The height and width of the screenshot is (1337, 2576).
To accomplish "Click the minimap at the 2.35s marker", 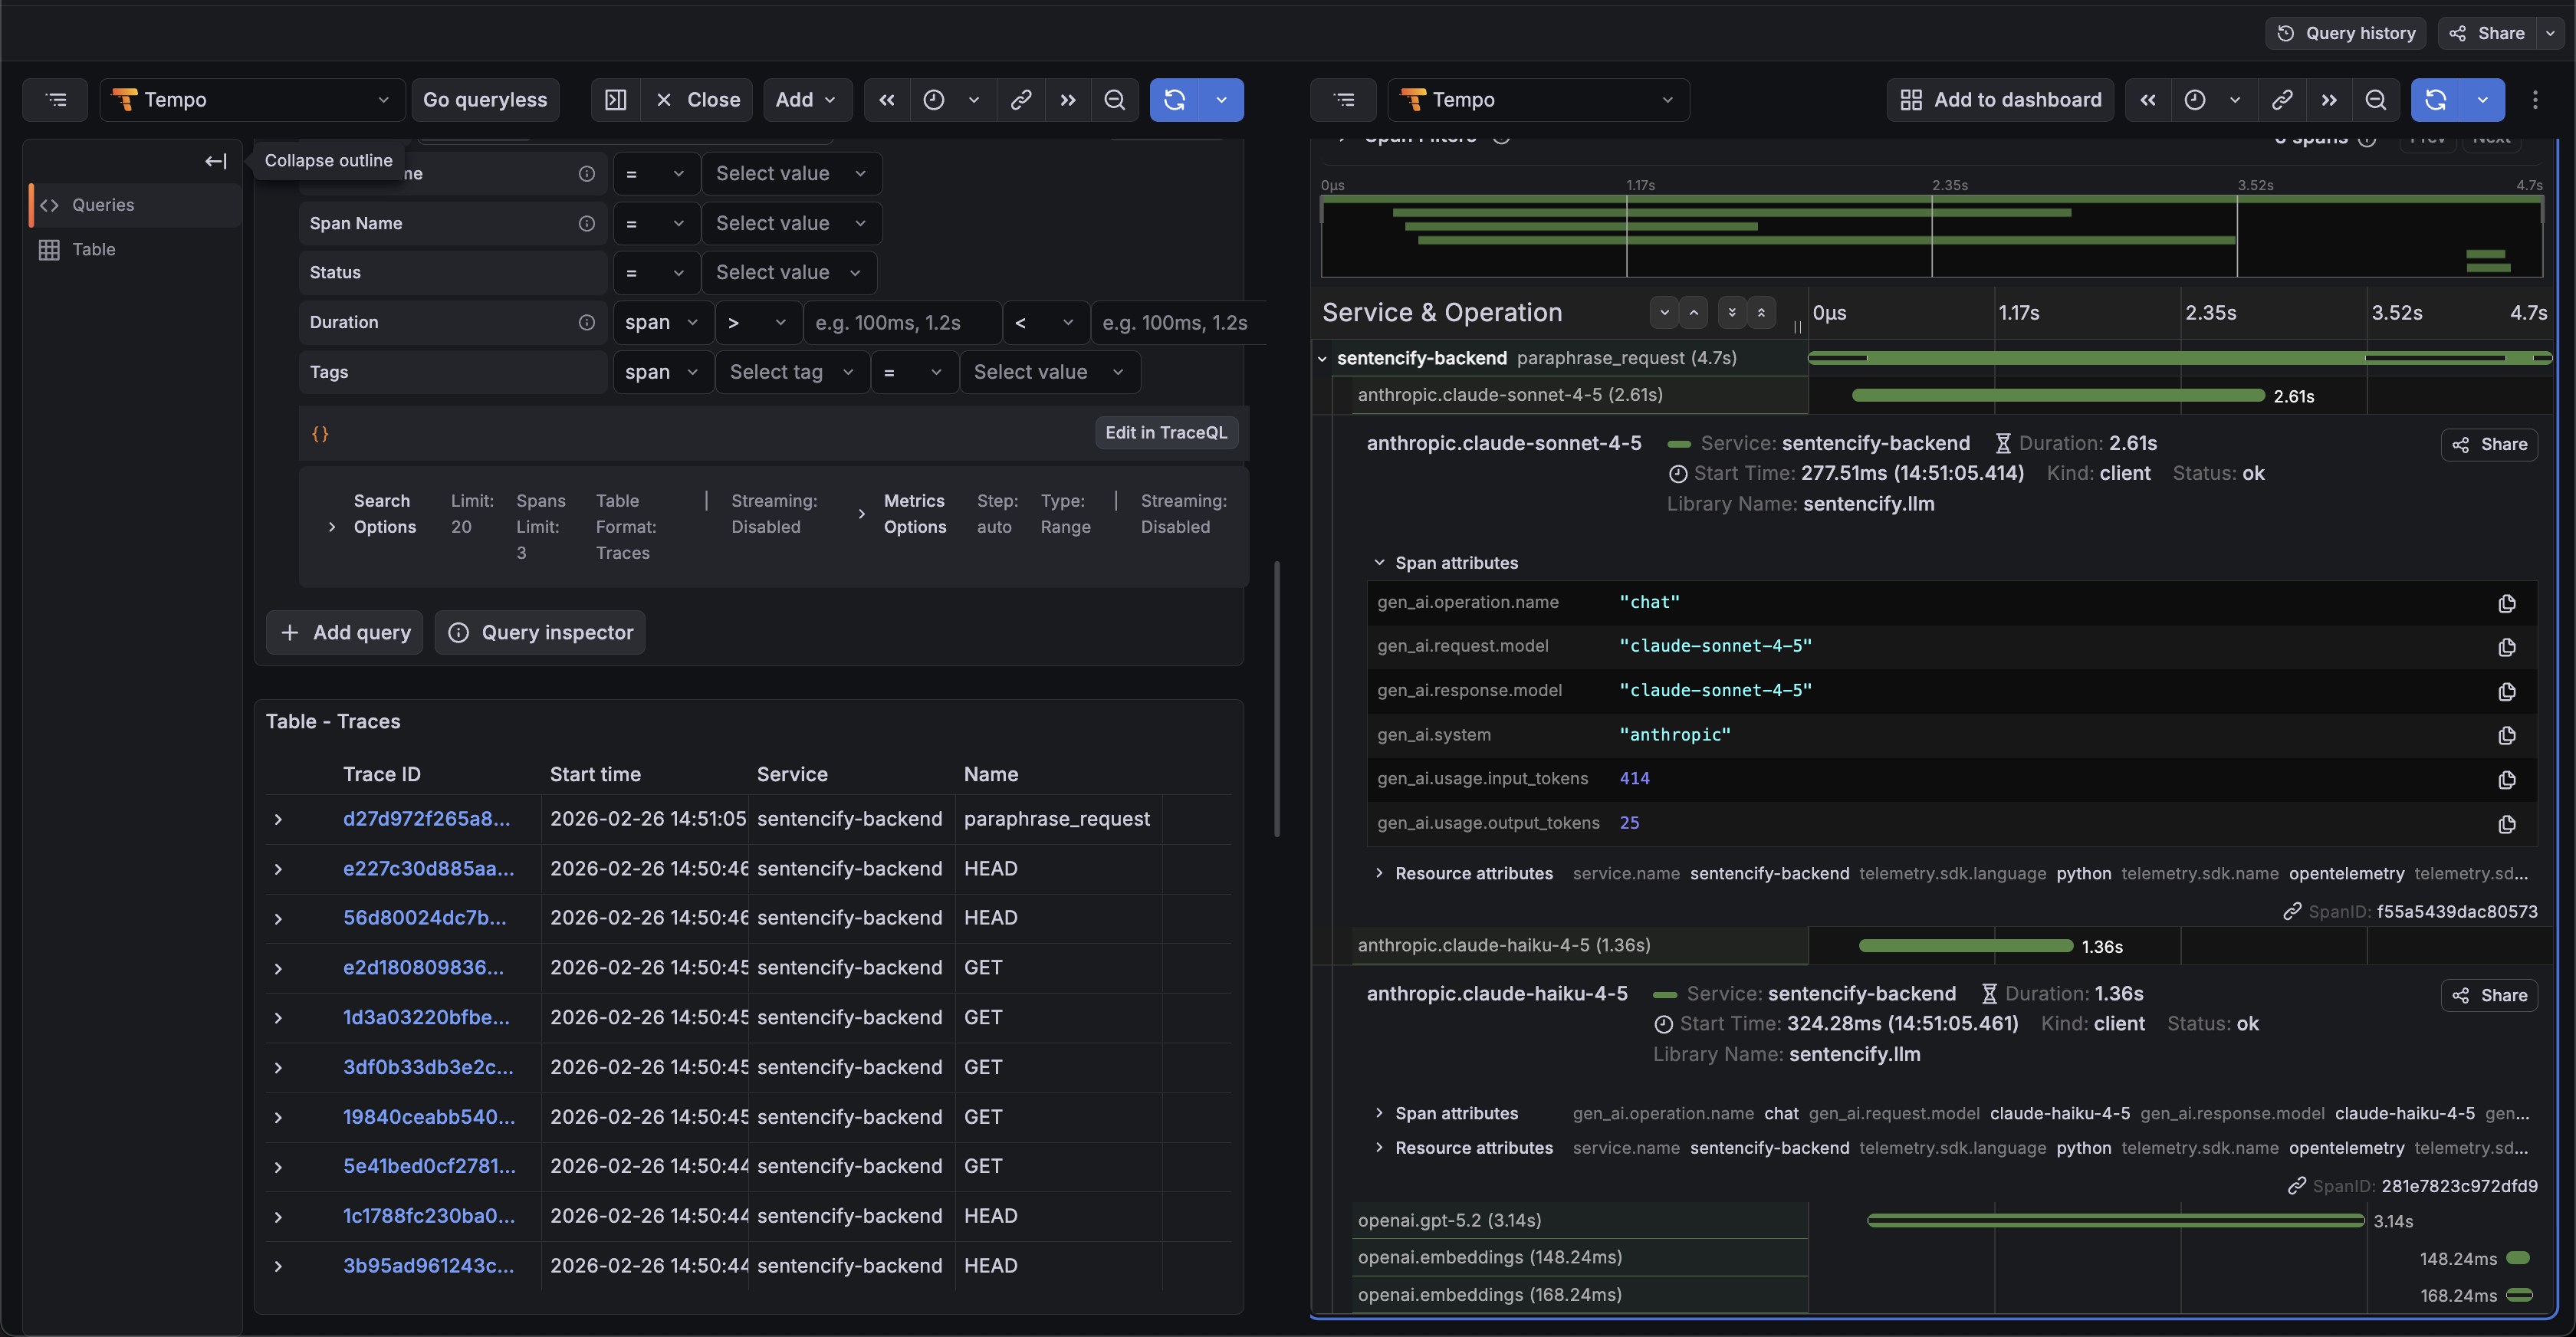I will click(x=1931, y=235).
